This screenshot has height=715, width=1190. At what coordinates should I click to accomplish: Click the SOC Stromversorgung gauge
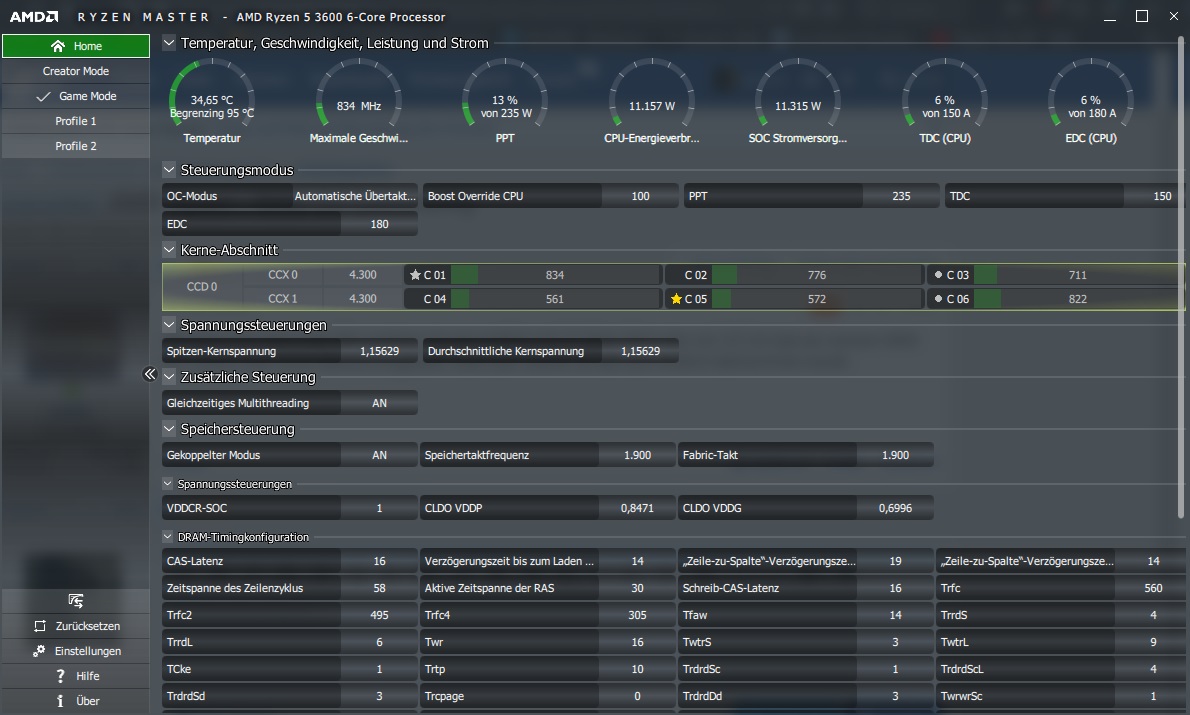point(798,102)
